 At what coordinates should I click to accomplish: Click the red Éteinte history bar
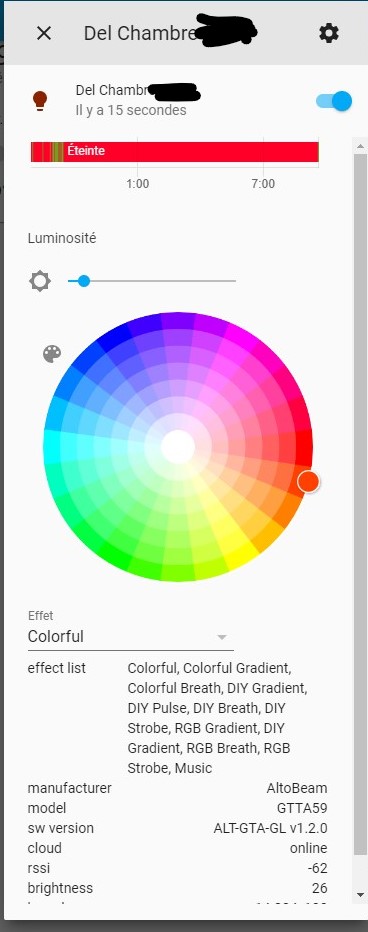[175, 152]
